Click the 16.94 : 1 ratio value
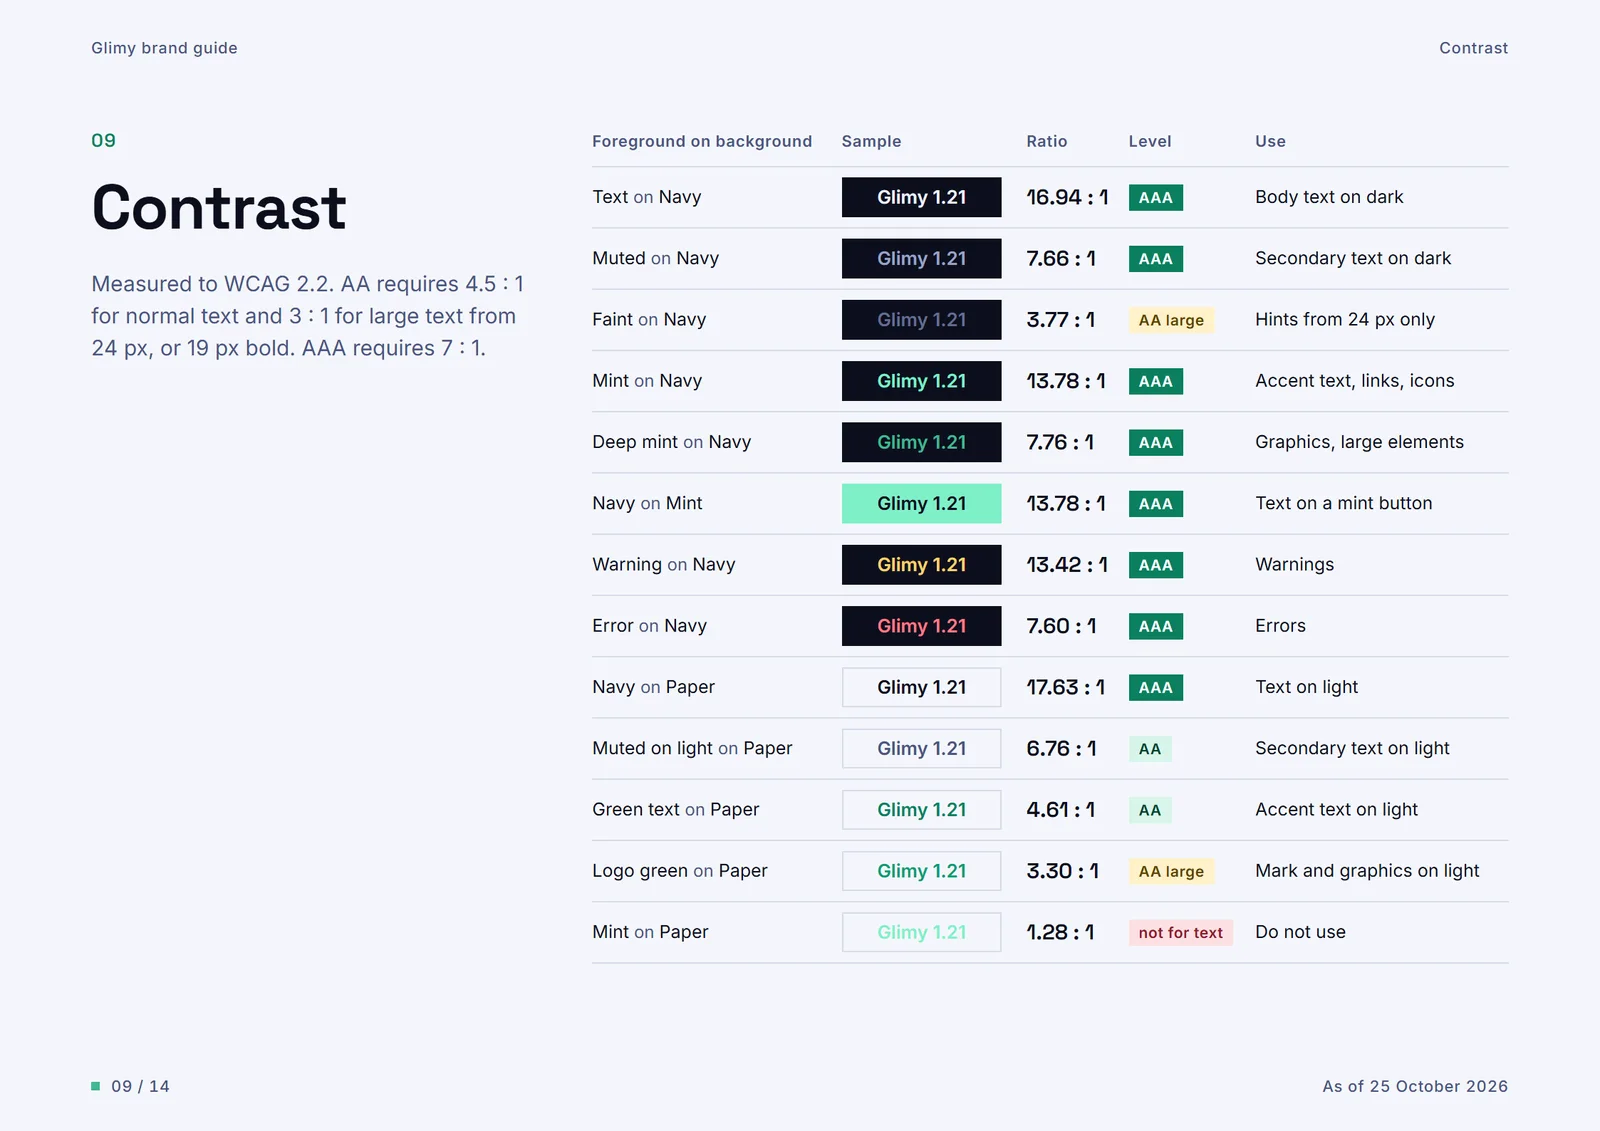 [x=1067, y=197]
